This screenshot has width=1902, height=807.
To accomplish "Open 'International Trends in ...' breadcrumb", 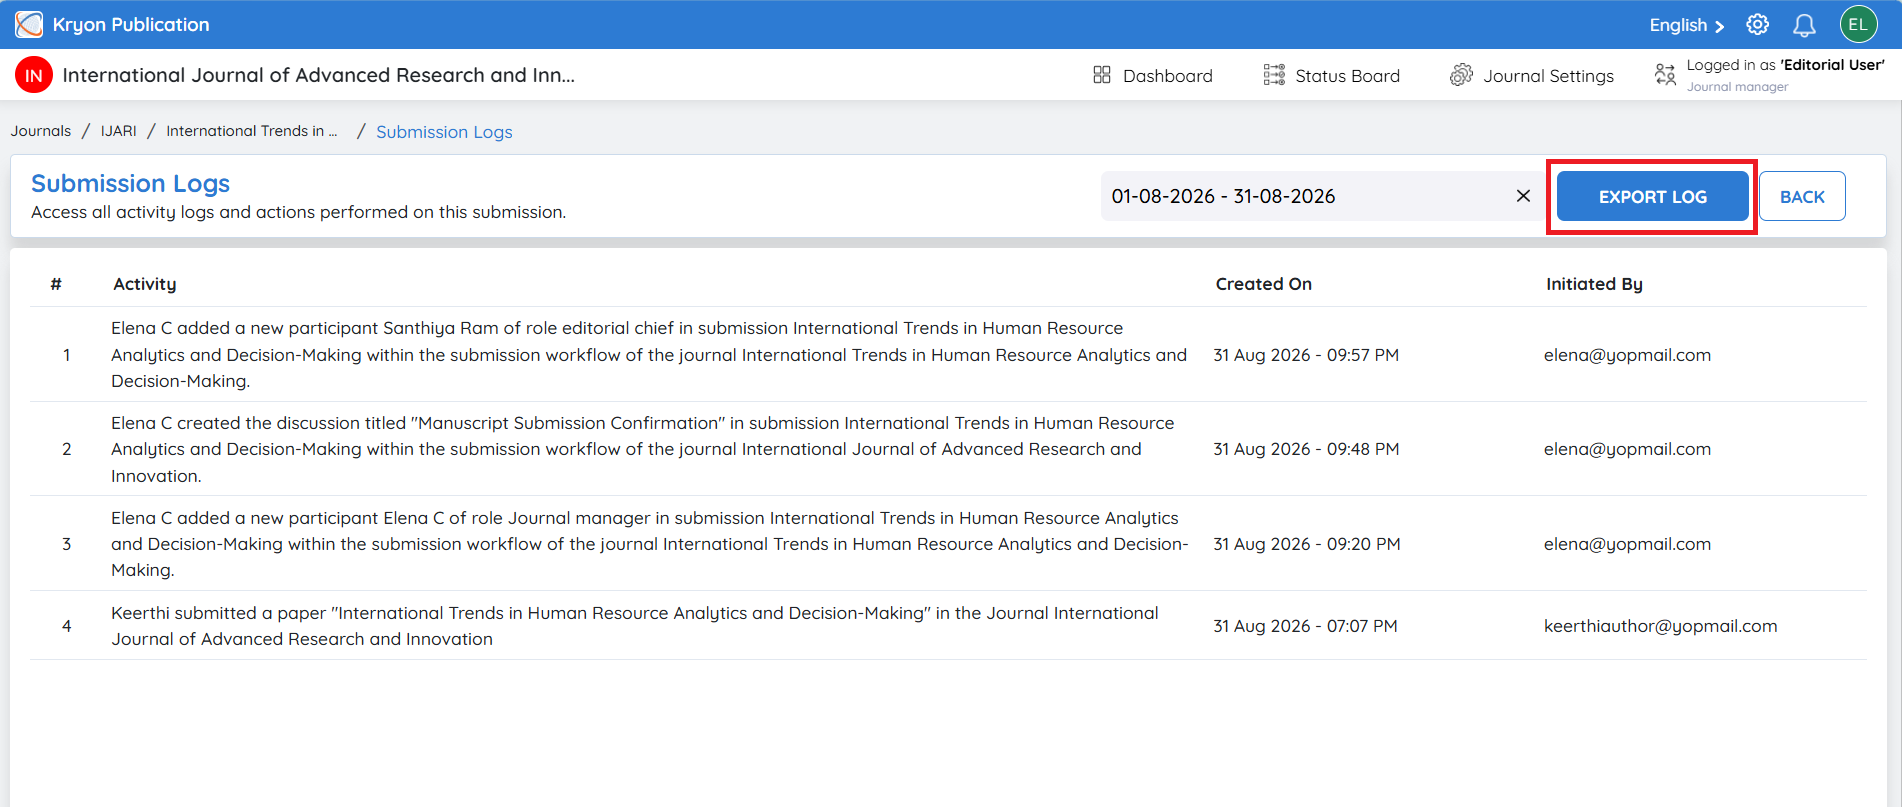I will [x=252, y=131].
